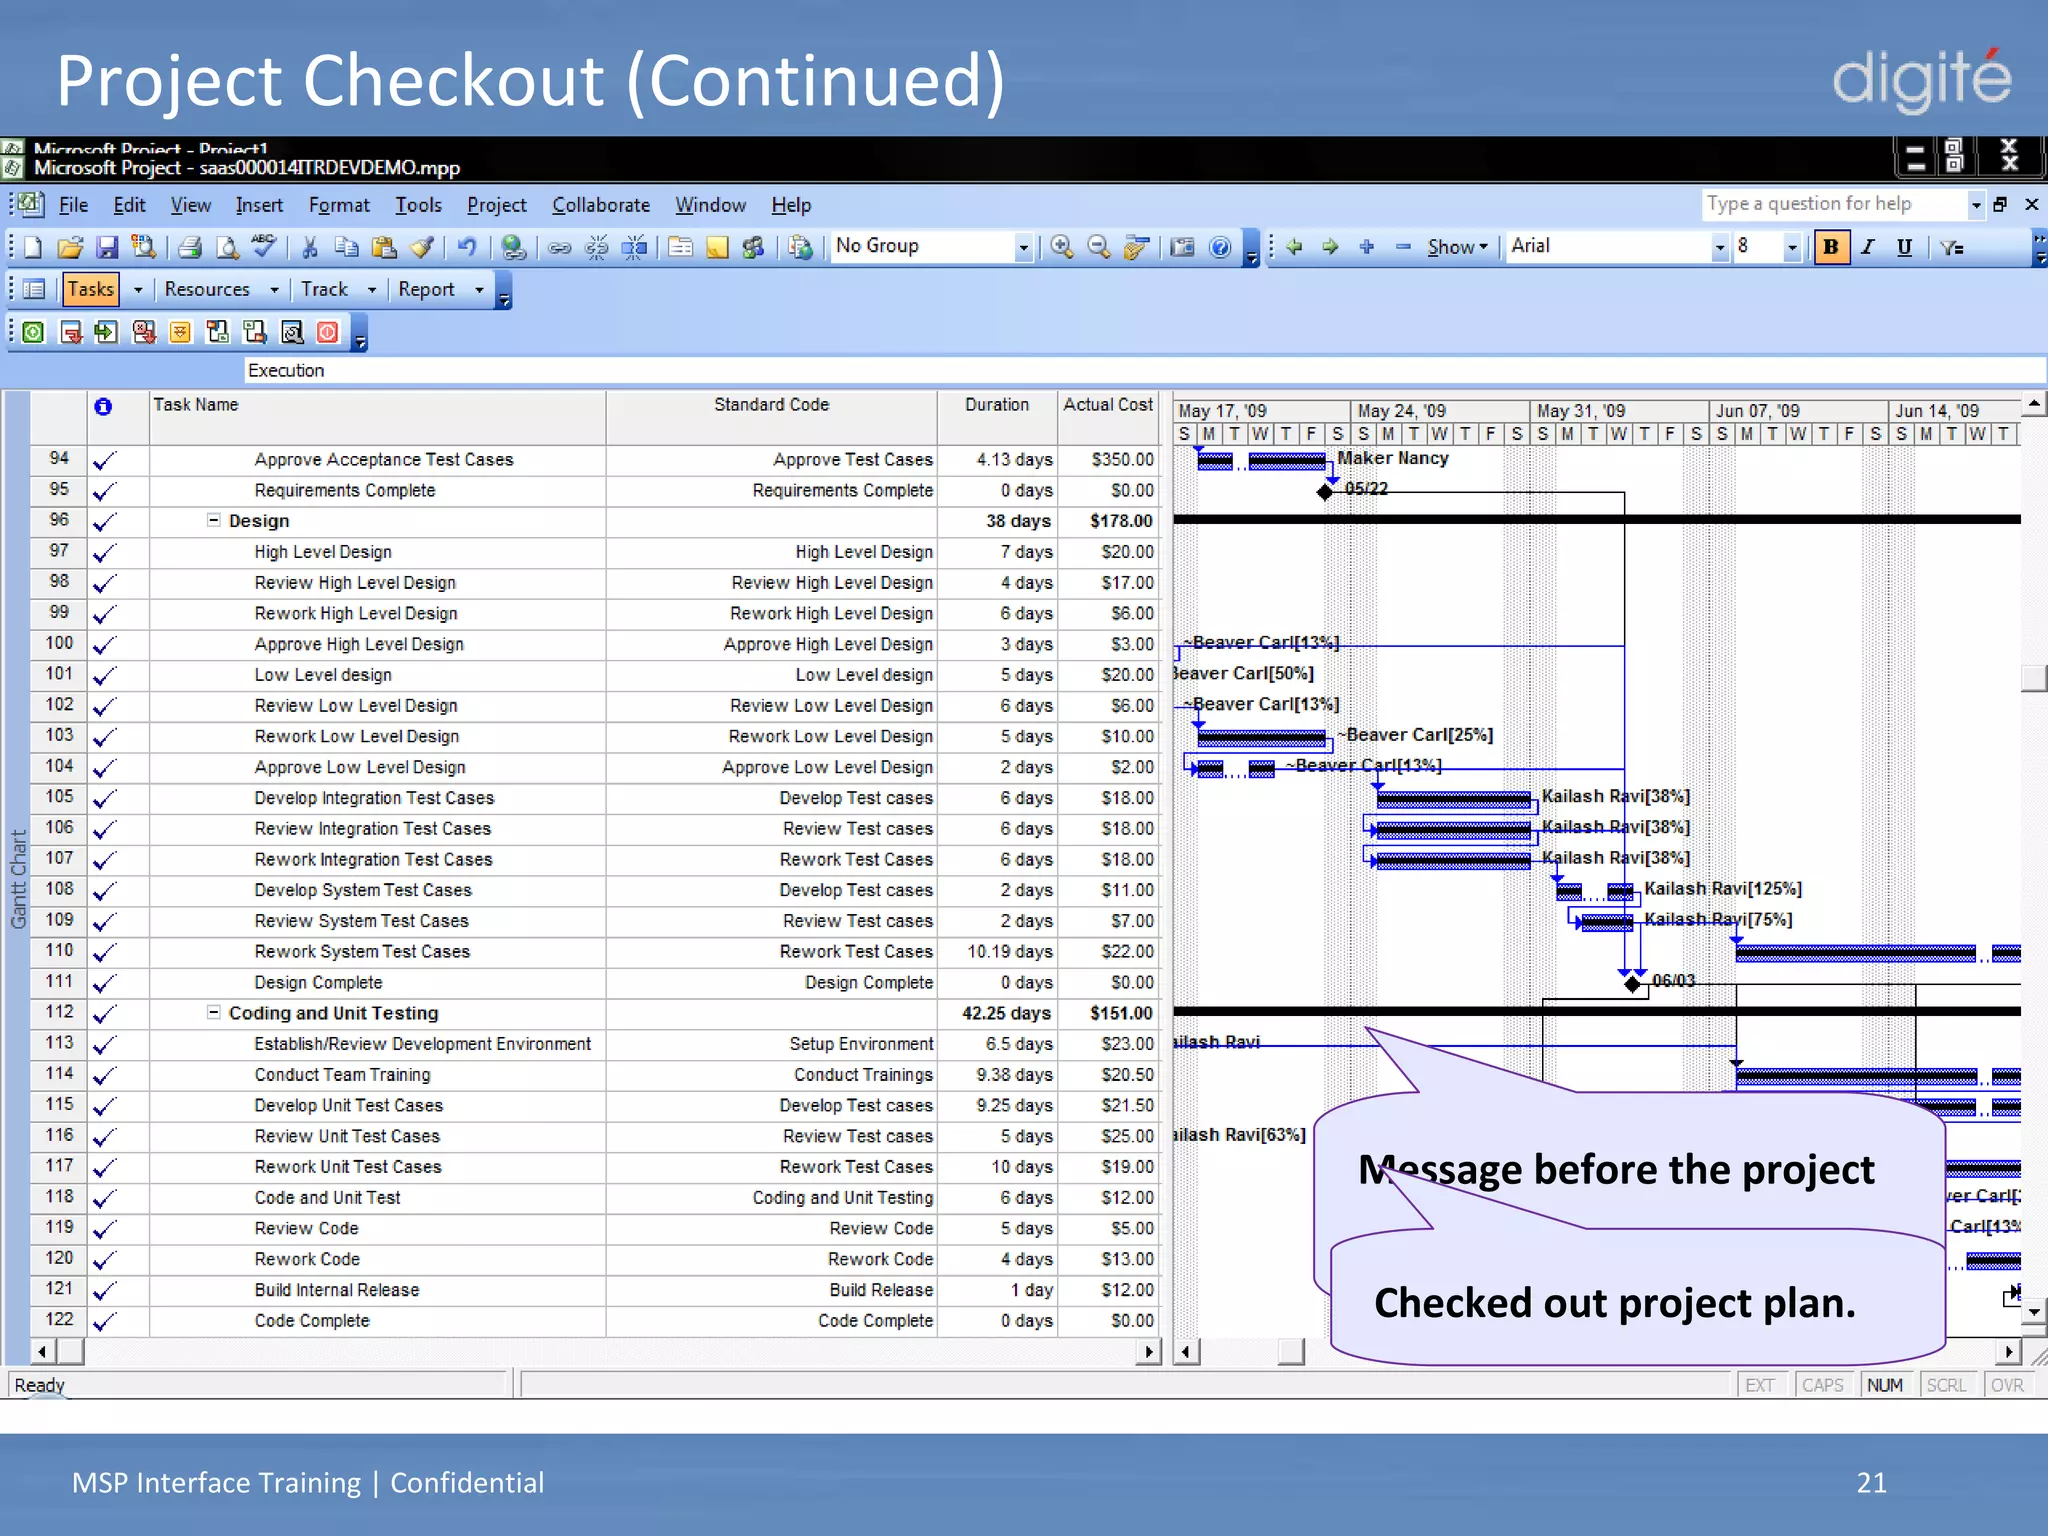Open the Edit menu
This screenshot has width=2048, height=1536.
pos(129,205)
